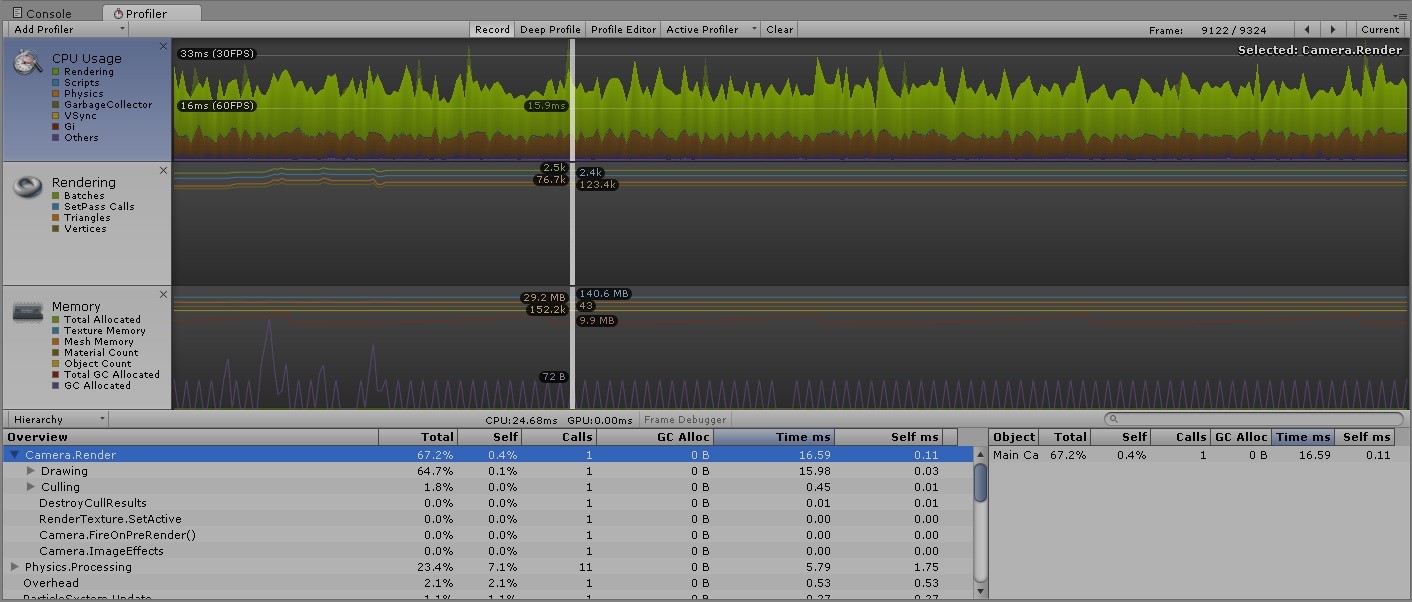1412x602 pixels.
Task: Open the Hierarchy view dropdown
Action: tap(56, 419)
